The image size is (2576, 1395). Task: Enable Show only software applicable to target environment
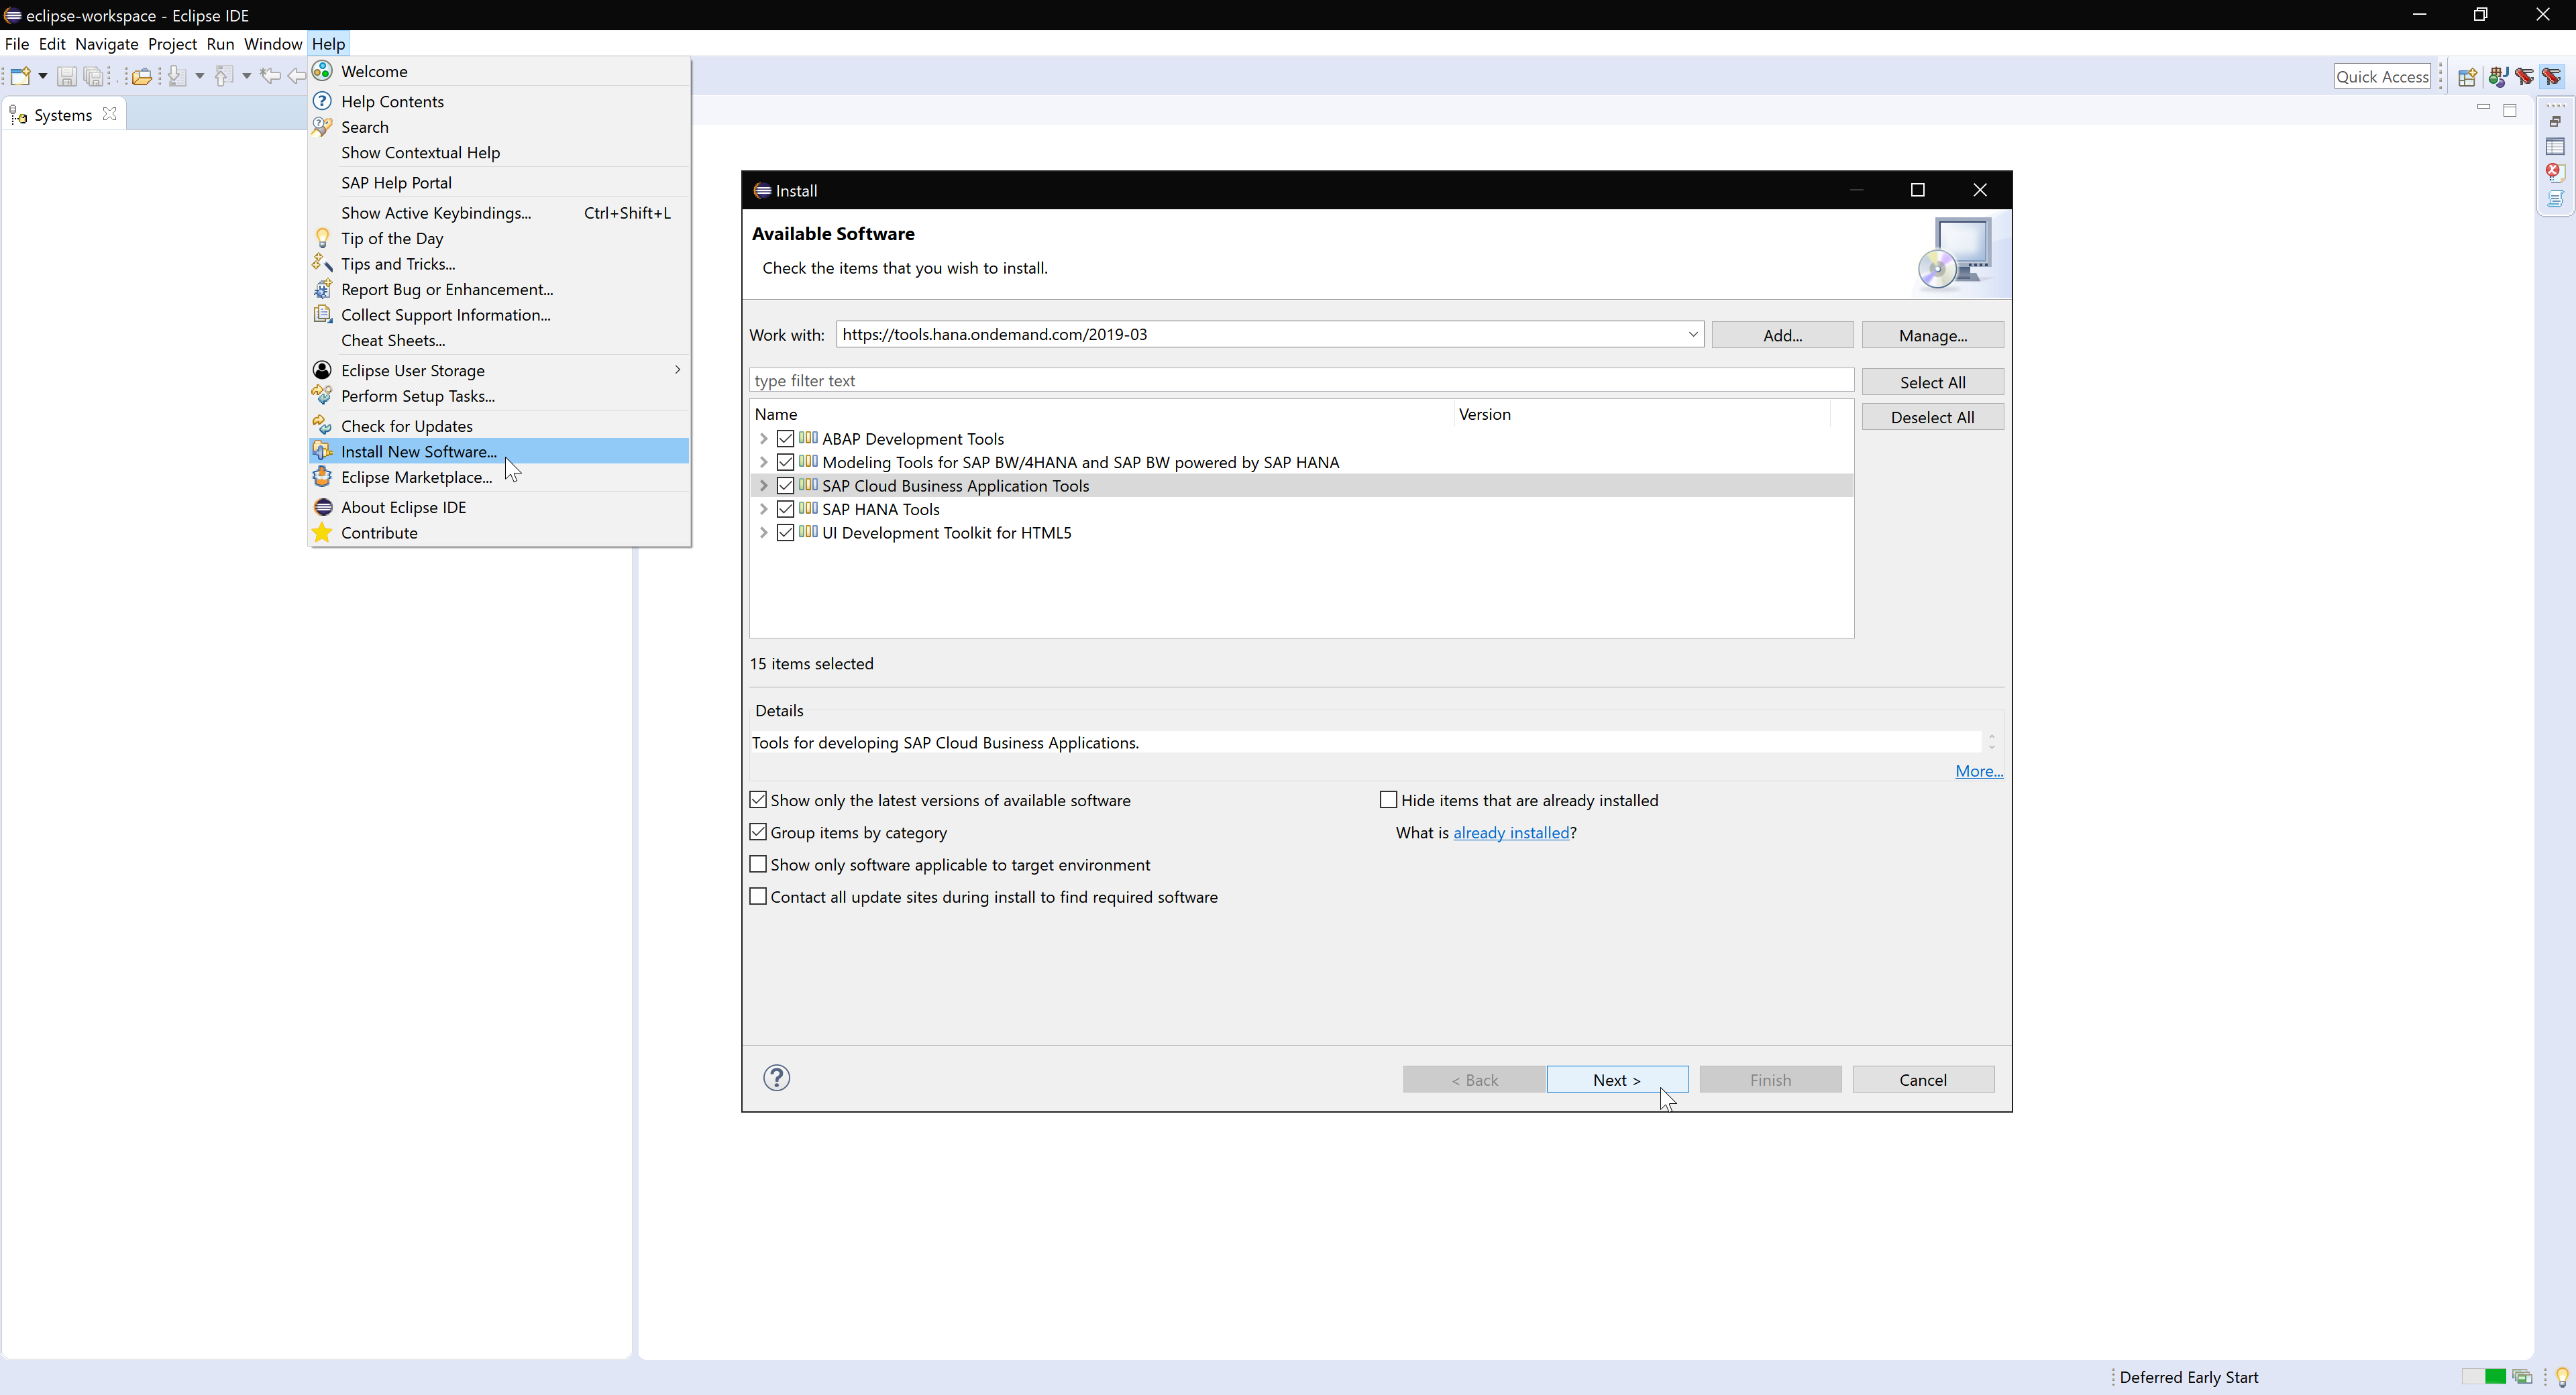tap(758, 864)
